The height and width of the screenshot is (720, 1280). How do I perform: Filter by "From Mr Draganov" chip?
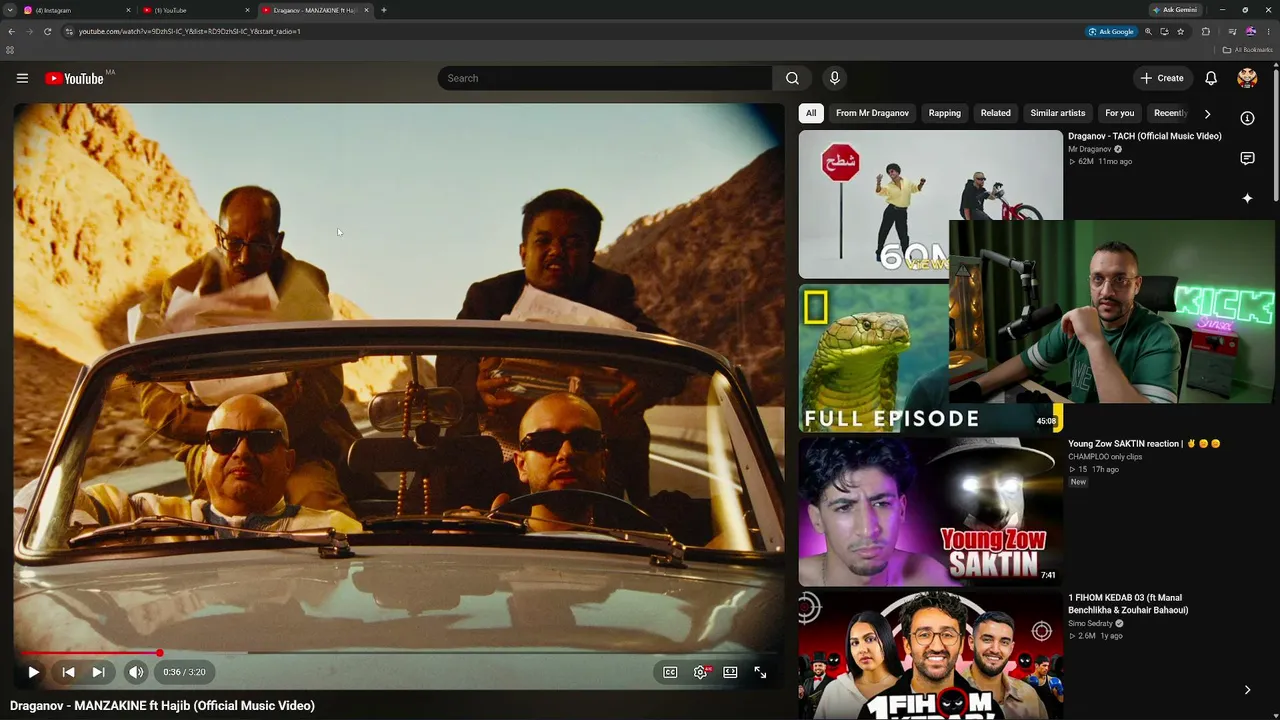(x=872, y=113)
